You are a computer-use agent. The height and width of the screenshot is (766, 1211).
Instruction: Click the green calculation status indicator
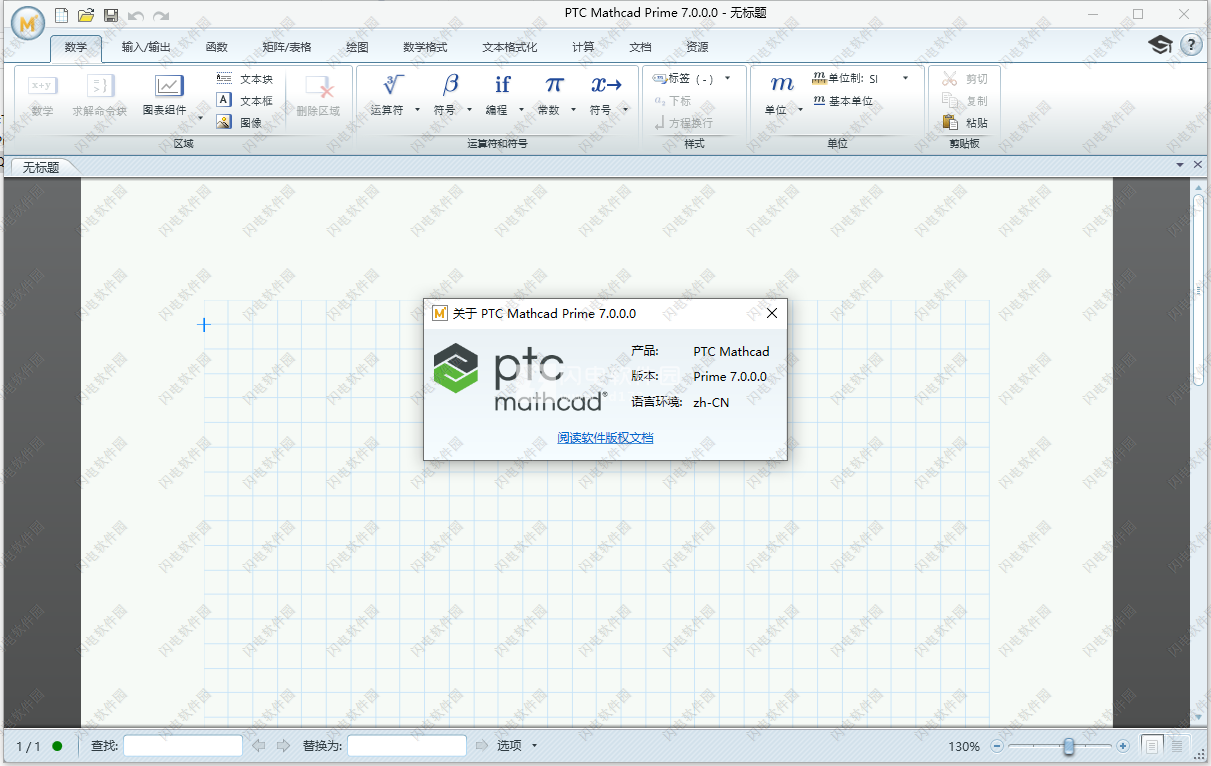(x=57, y=746)
